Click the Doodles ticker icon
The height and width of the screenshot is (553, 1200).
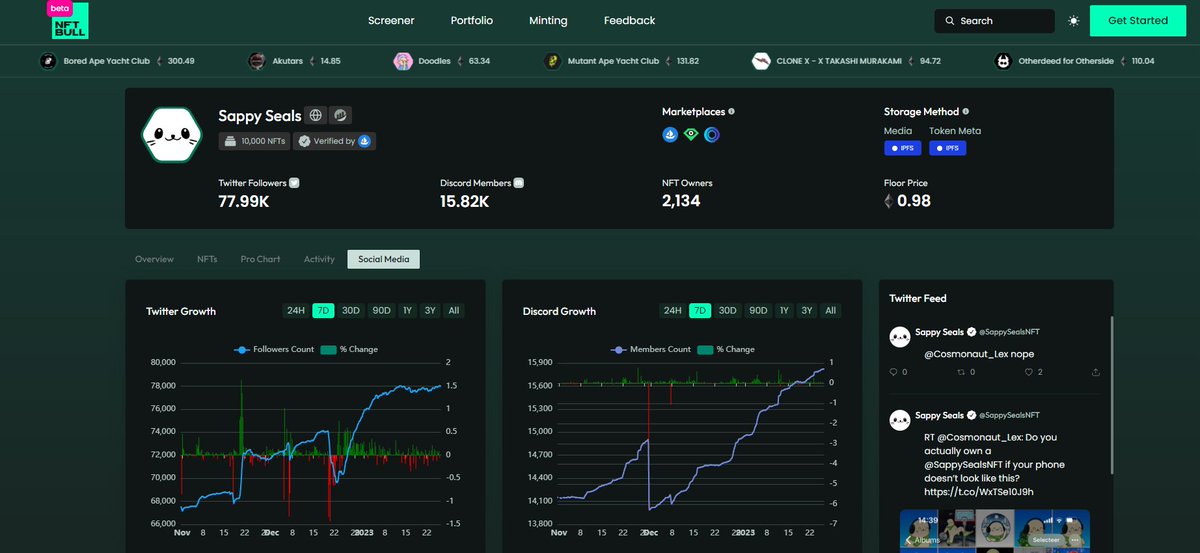point(403,61)
